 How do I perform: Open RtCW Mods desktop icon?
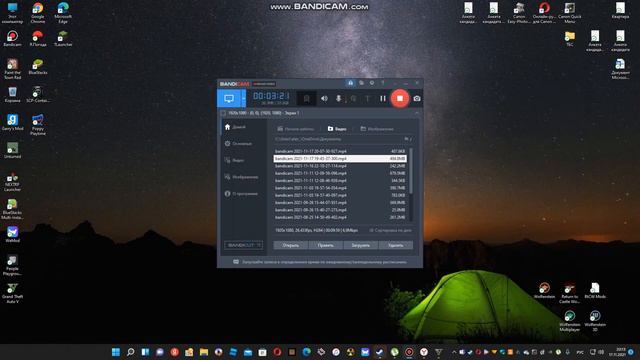pyautogui.click(x=595, y=291)
